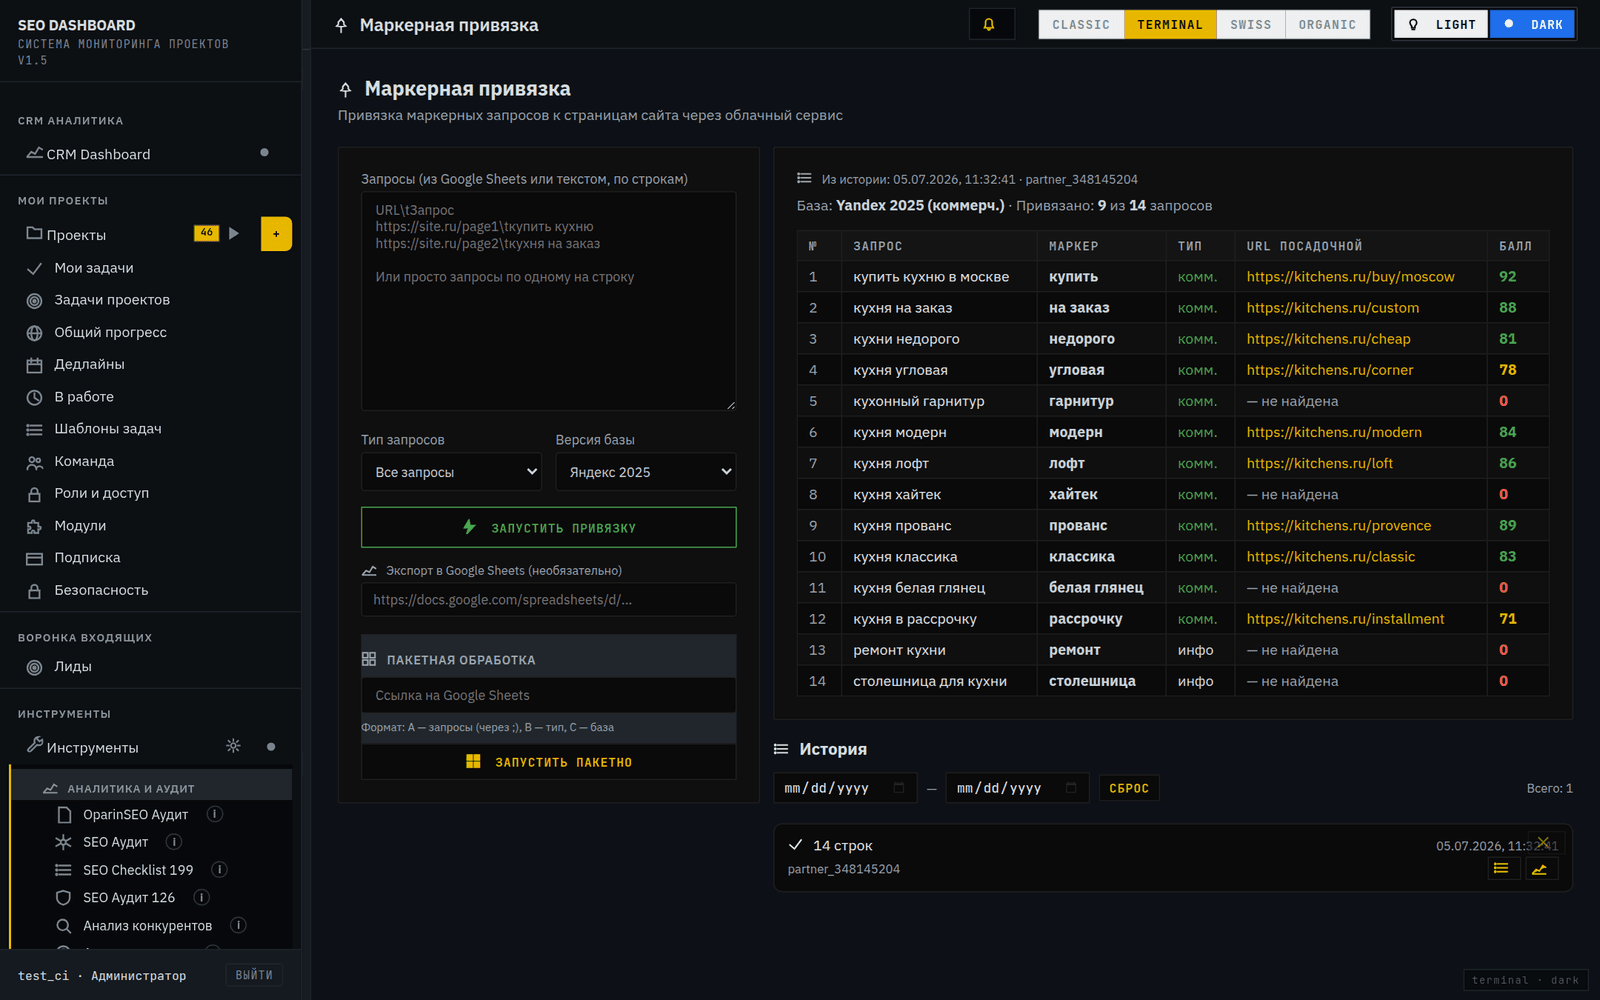Click history to-date field
Image resolution: width=1600 pixels, height=1000 pixels.
[1017, 788]
